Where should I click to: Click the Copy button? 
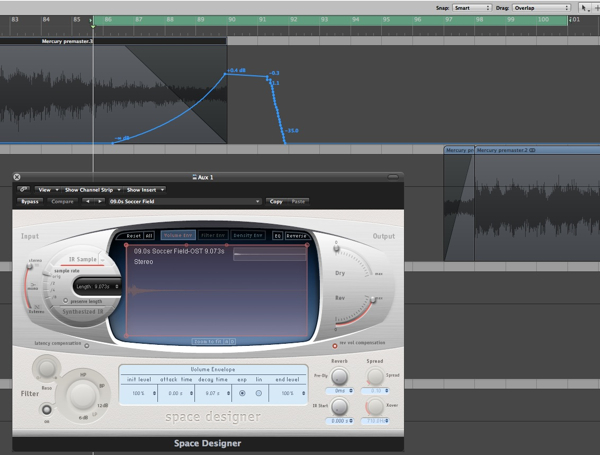[x=276, y=201]
